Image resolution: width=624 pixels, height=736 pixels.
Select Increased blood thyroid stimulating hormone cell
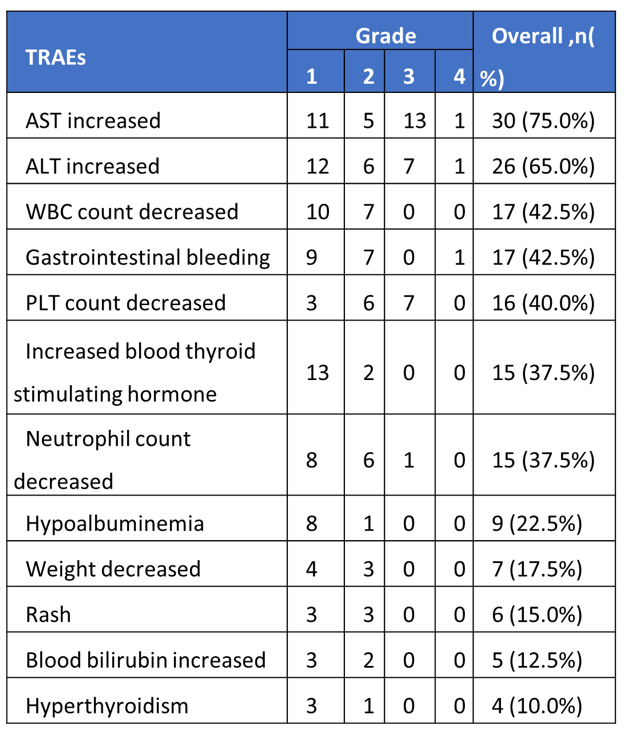click(147, 367)
